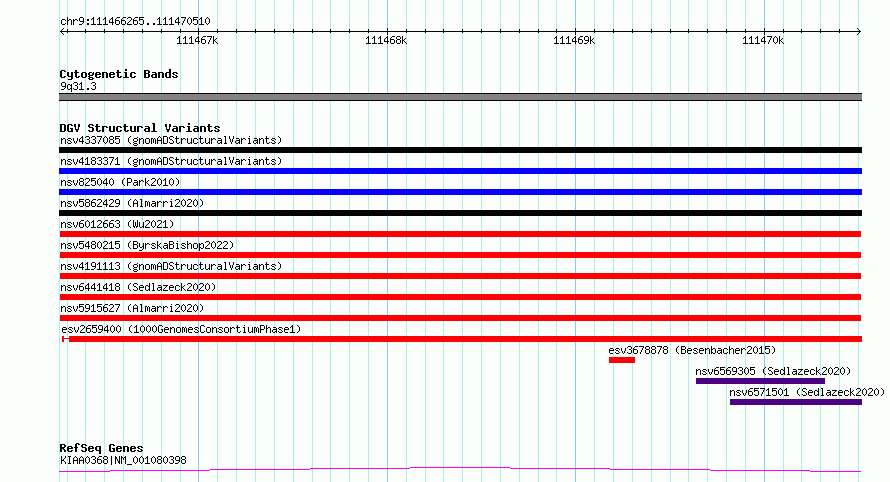Click the 111468k ruler label
Viewport: 890px width, 482px height.
pos(386,40)
